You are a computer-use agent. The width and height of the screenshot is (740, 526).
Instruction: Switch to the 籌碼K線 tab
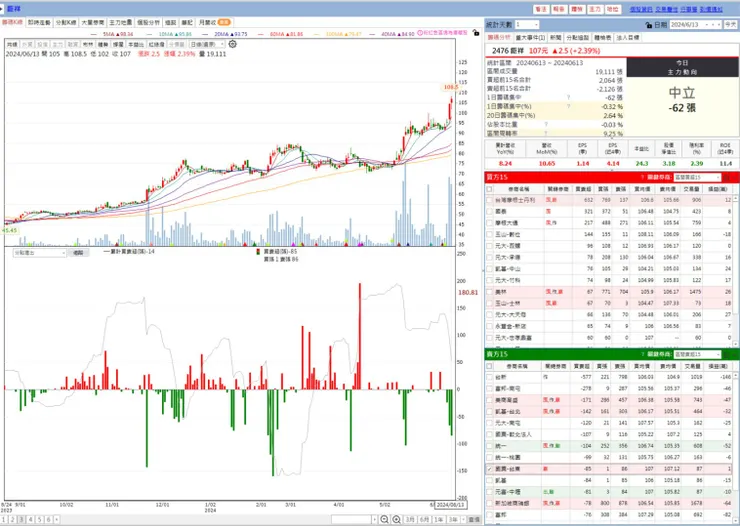coord(12,22)
